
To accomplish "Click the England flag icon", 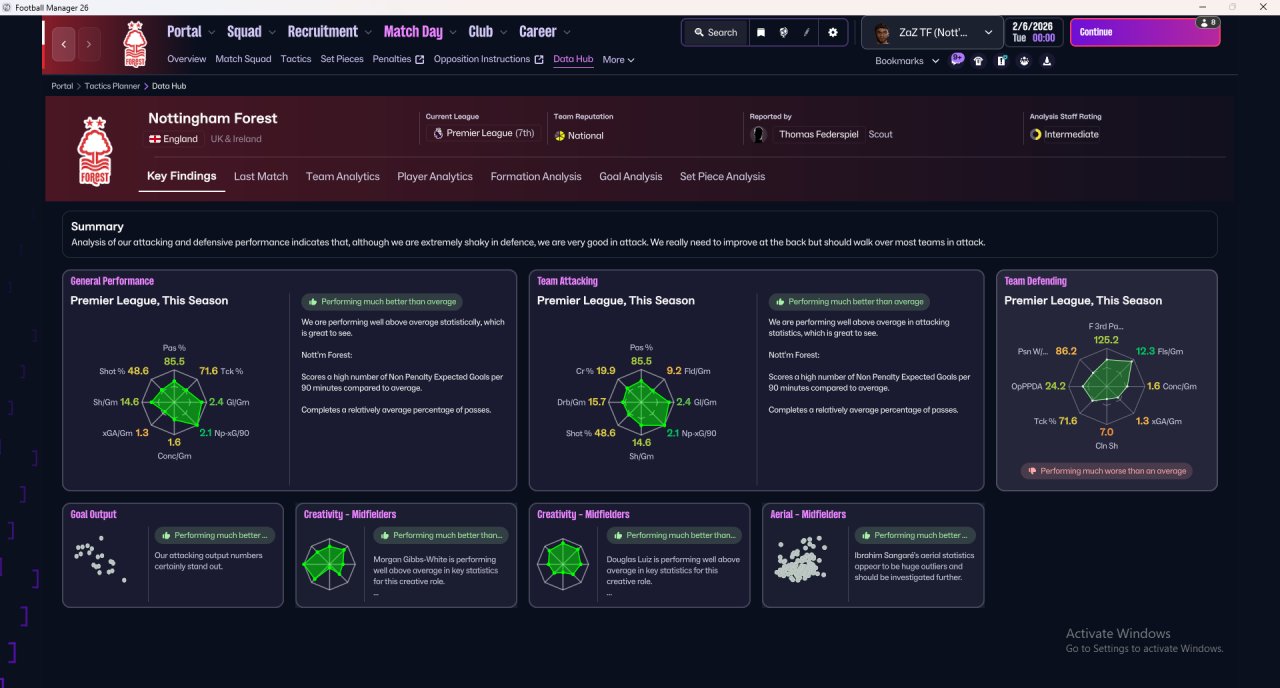I will (x=155, y=139).
